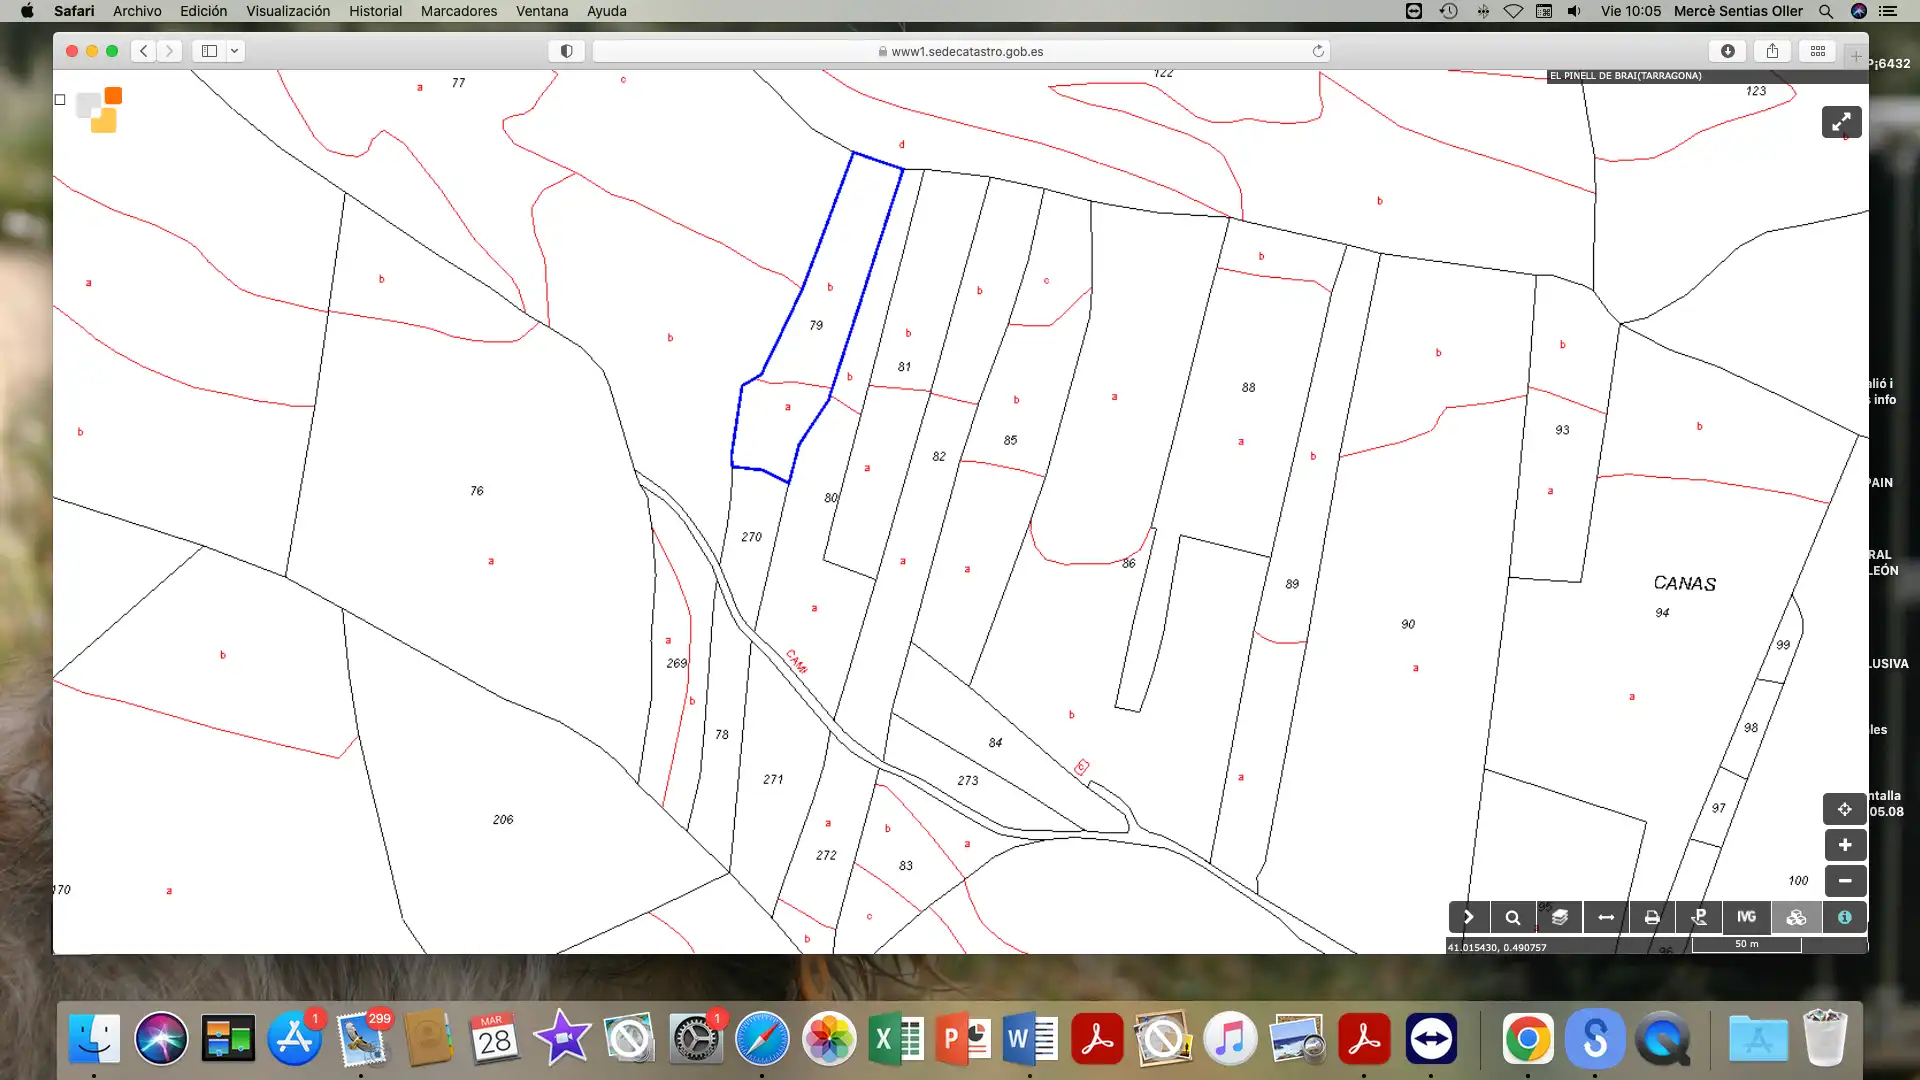
Task: Open Calendar showing 28 in the Dock
Action: (x=495, y=1039)
